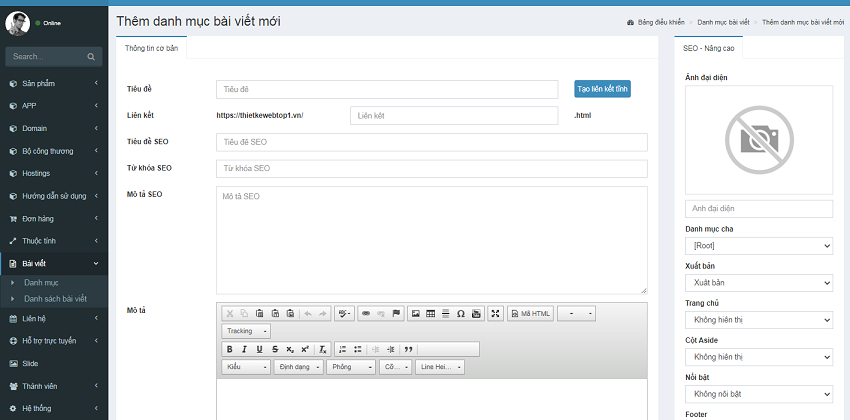Insert a table in the editor

point(431,313)
